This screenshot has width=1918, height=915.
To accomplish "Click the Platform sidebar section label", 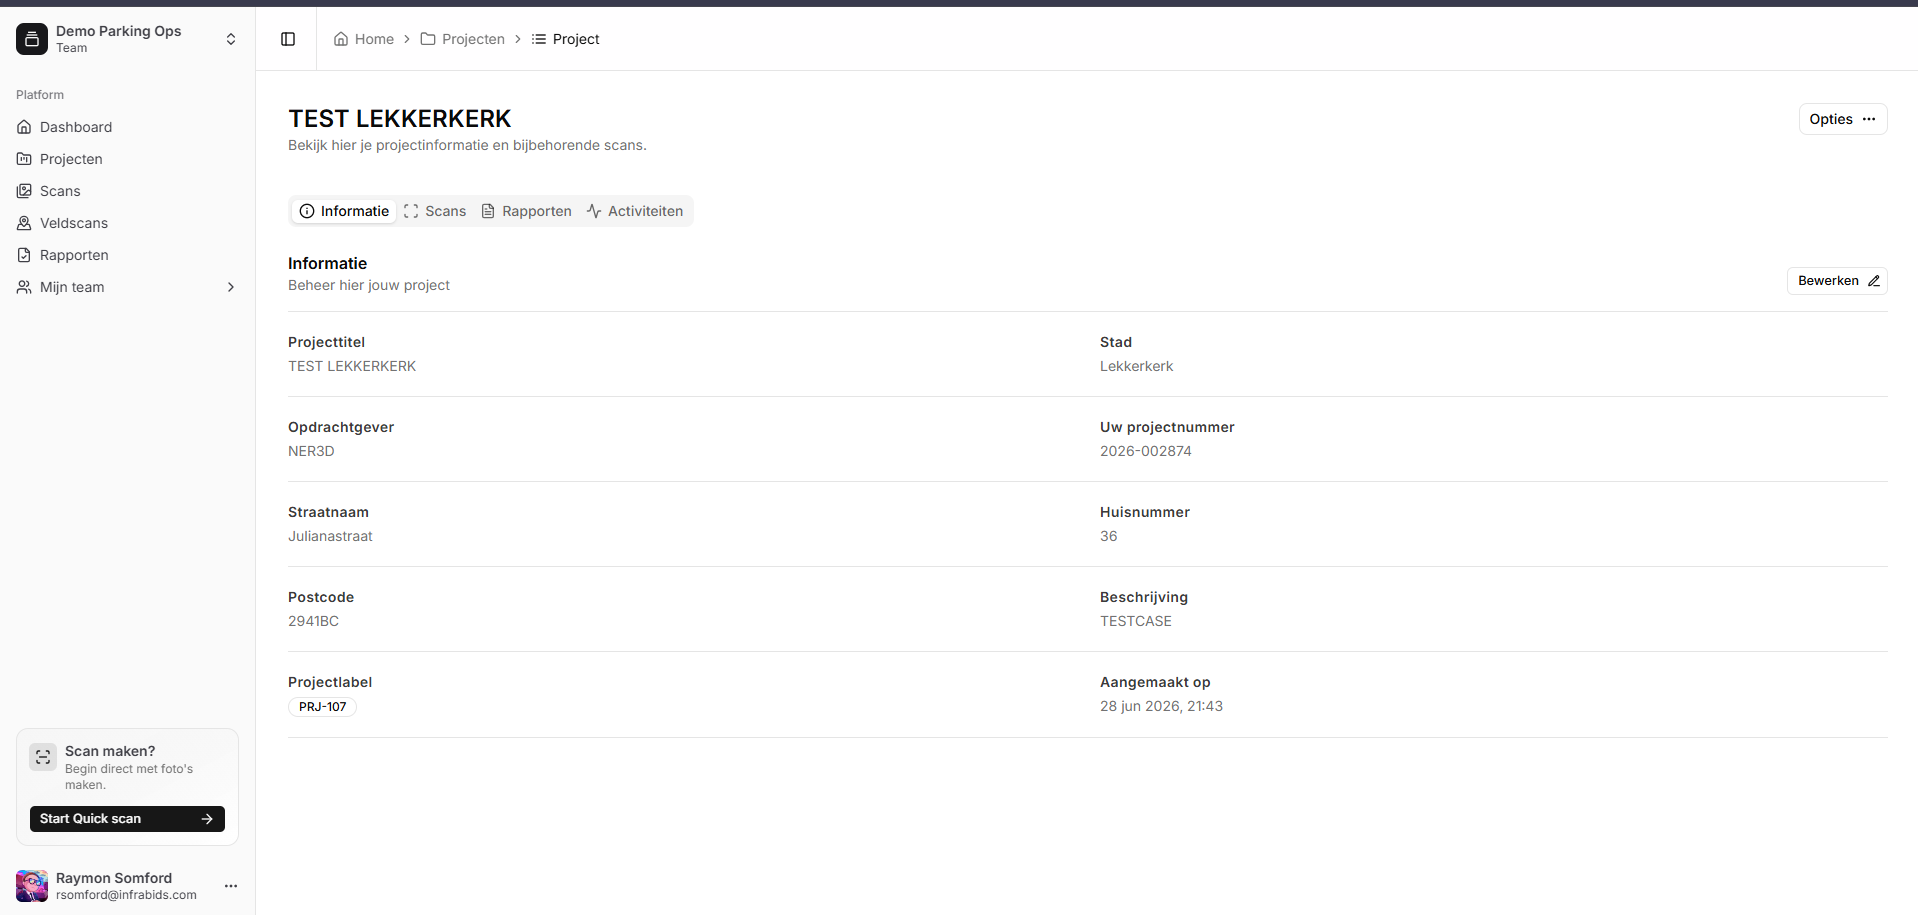I will (40, 95).
